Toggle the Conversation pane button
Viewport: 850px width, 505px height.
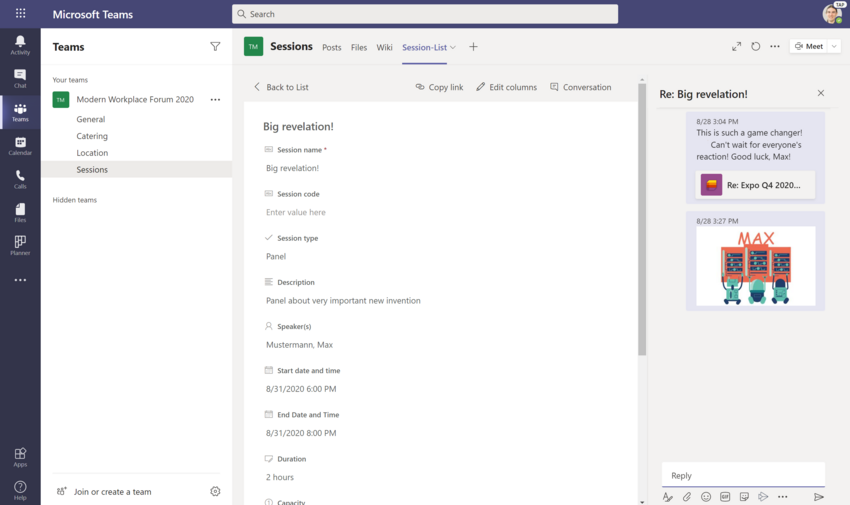pos(581,87)
